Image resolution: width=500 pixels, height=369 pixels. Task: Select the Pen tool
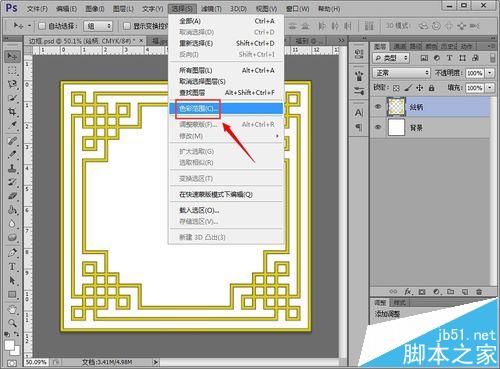[12, 253]
